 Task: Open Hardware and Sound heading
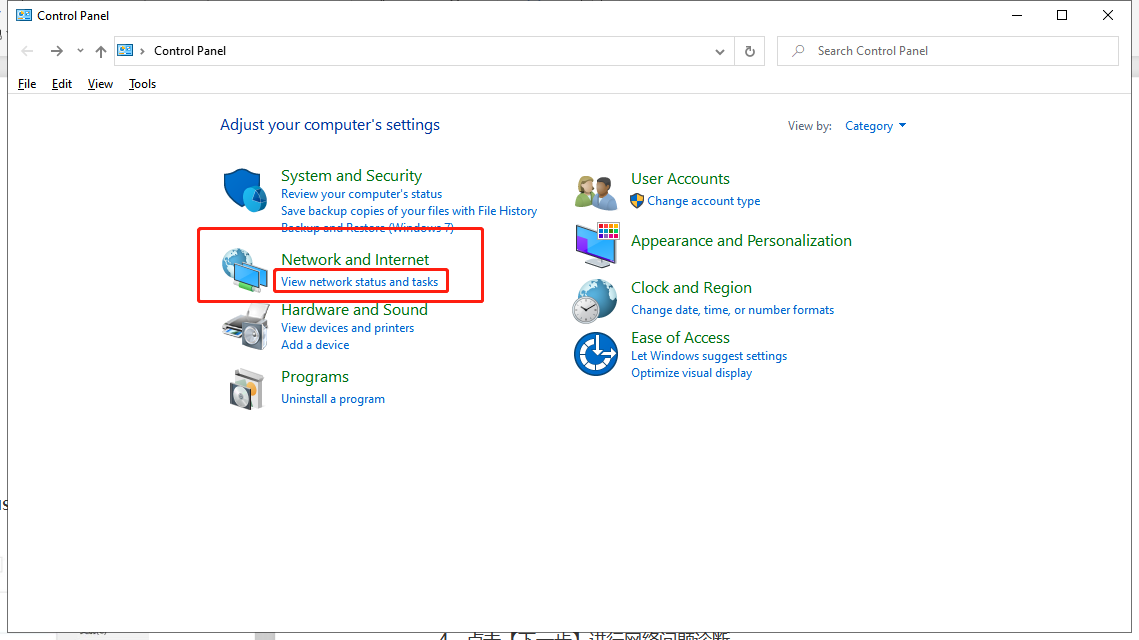(354, 309)
